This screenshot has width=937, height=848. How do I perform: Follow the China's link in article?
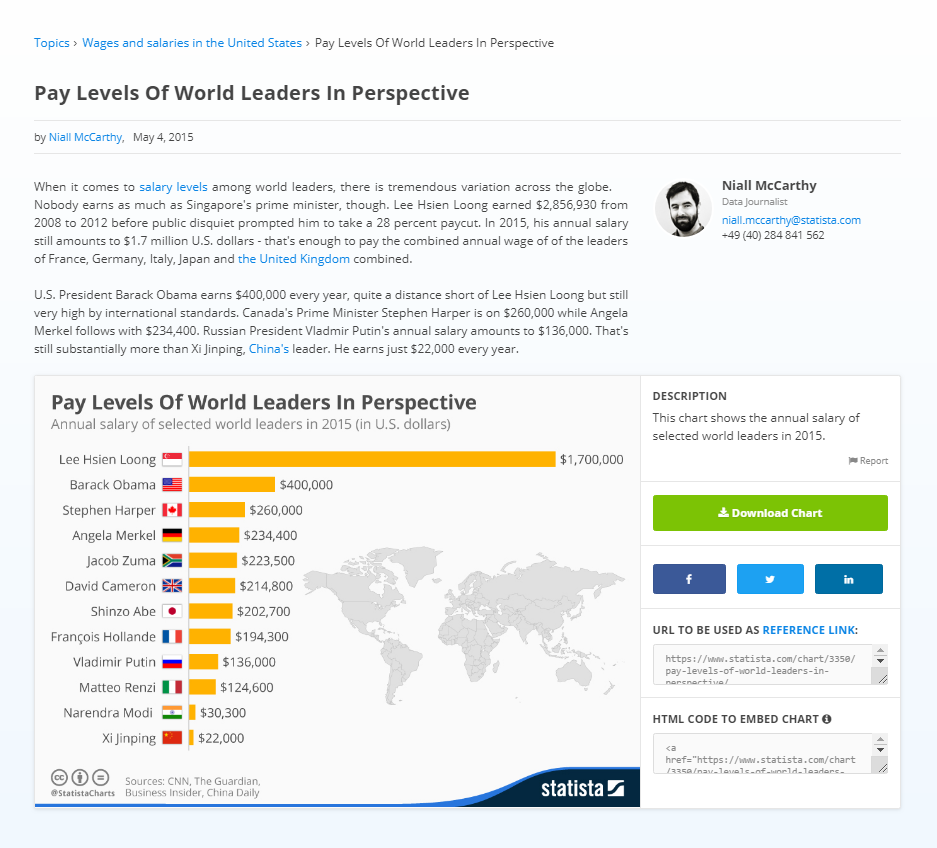[x=269, y=349]
